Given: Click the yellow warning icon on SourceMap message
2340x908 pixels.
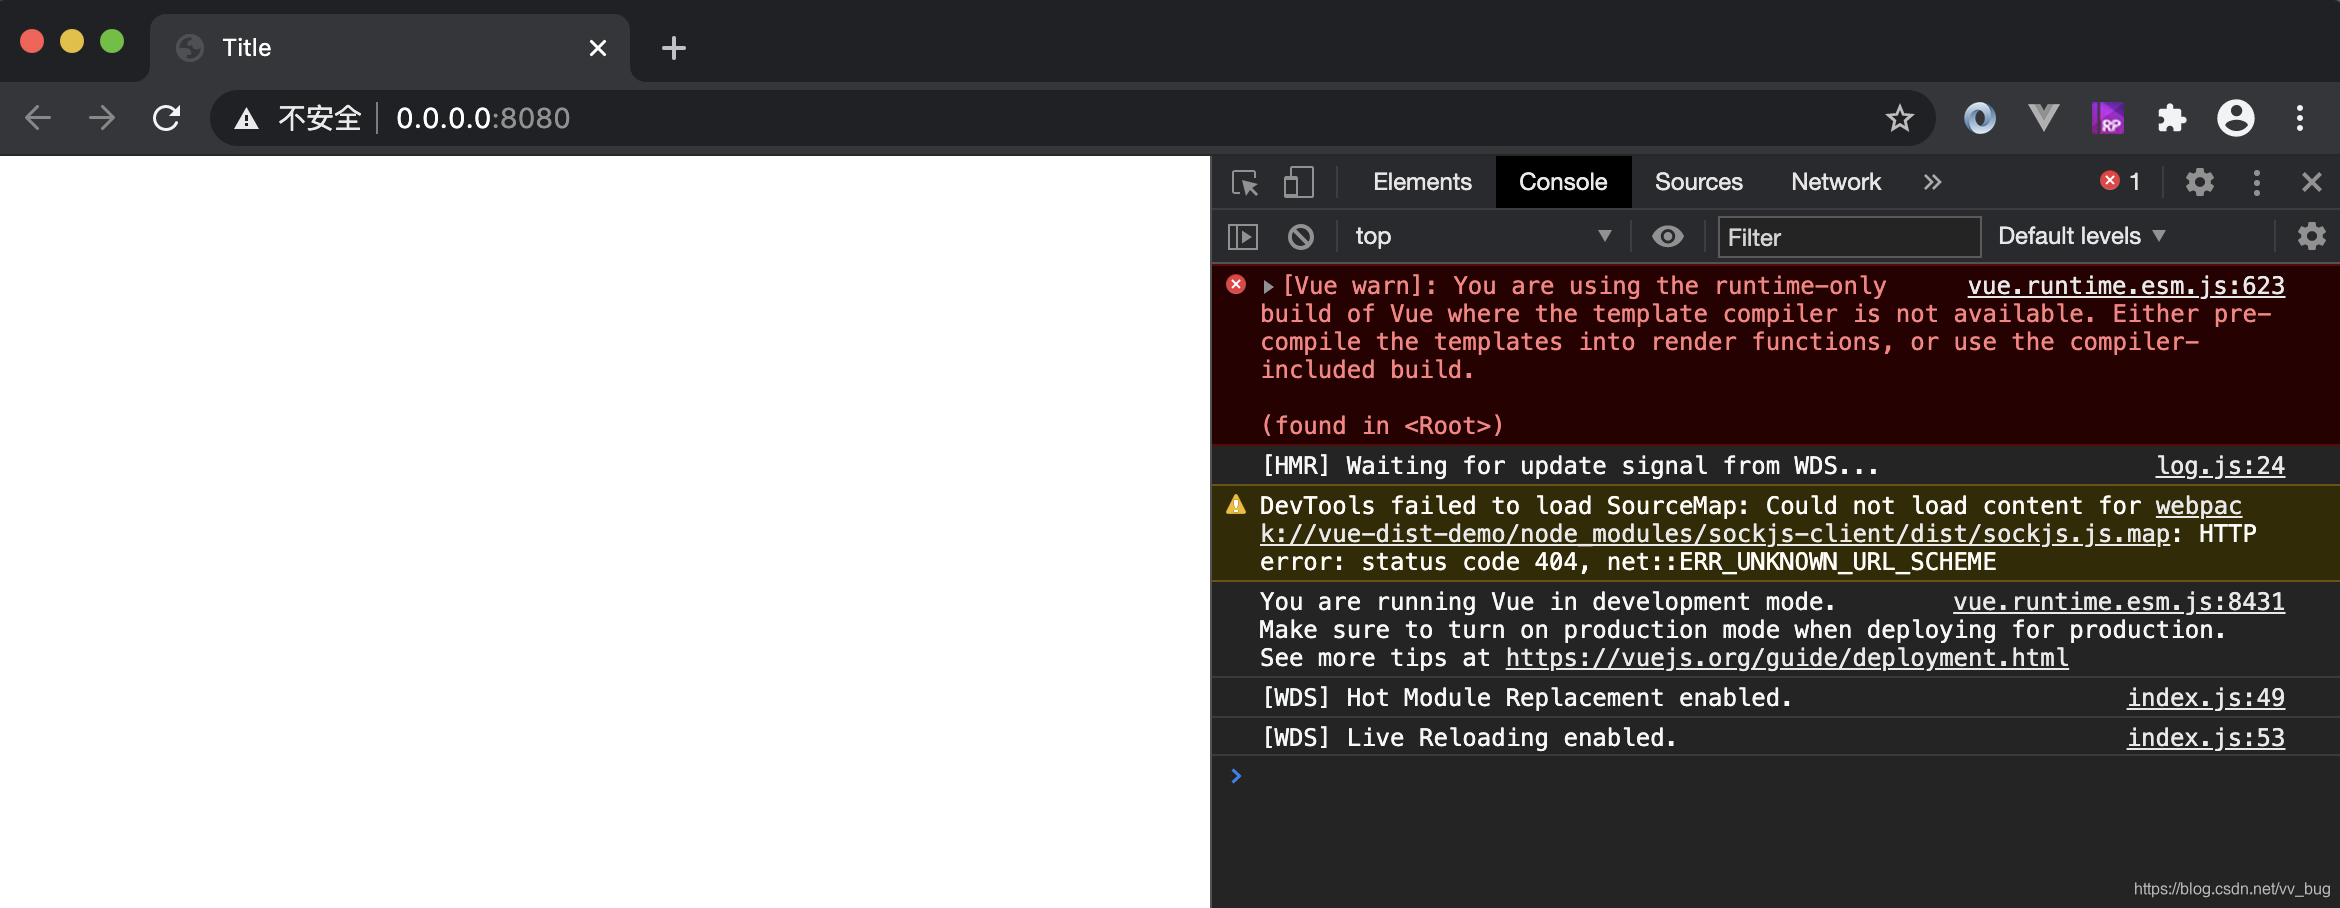Looking at the screenshot, I should coord(1236,505).
